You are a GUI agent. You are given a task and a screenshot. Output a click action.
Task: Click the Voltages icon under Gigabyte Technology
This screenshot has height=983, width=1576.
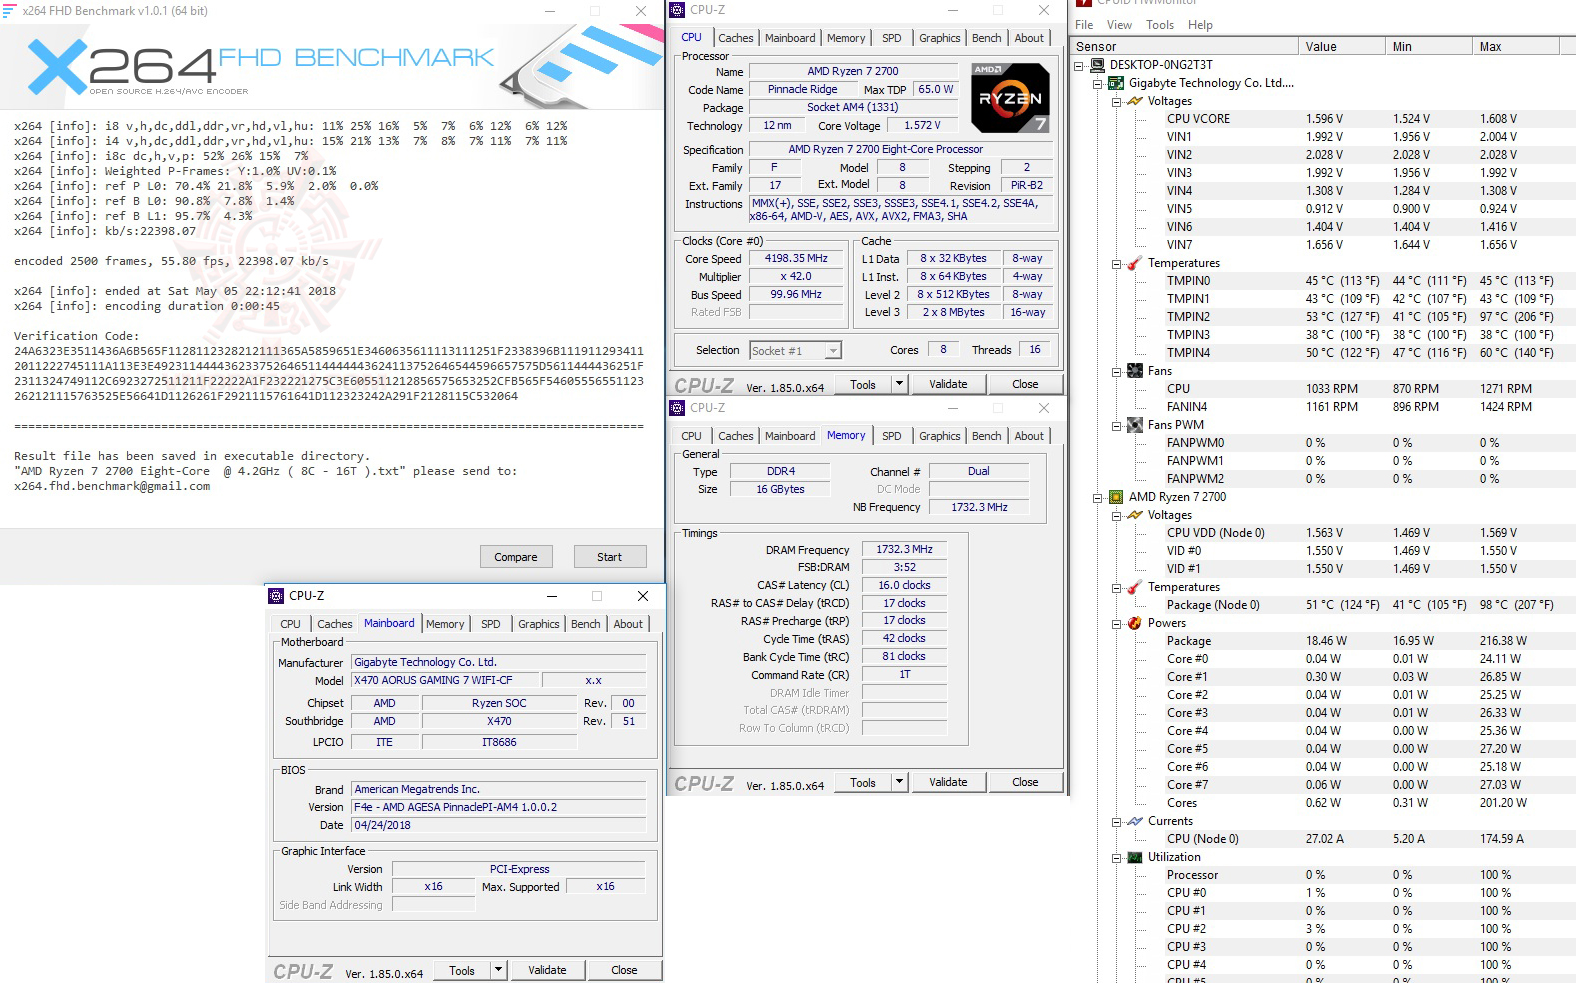click(1135, 101)
